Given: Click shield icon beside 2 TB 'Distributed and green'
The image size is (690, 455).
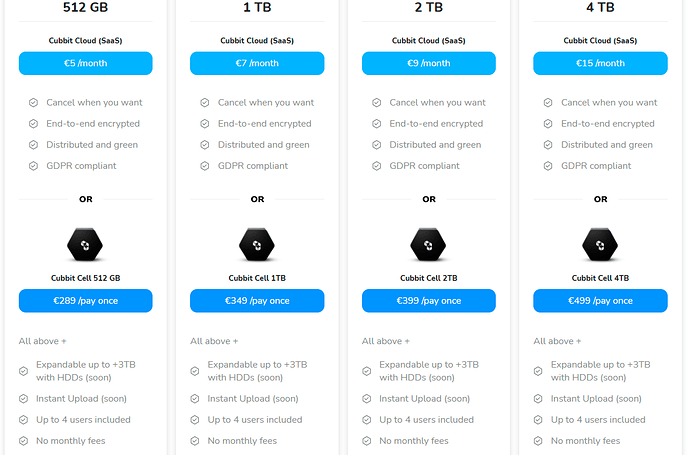Looking at the screenshot, I should (x=376, y=145).
